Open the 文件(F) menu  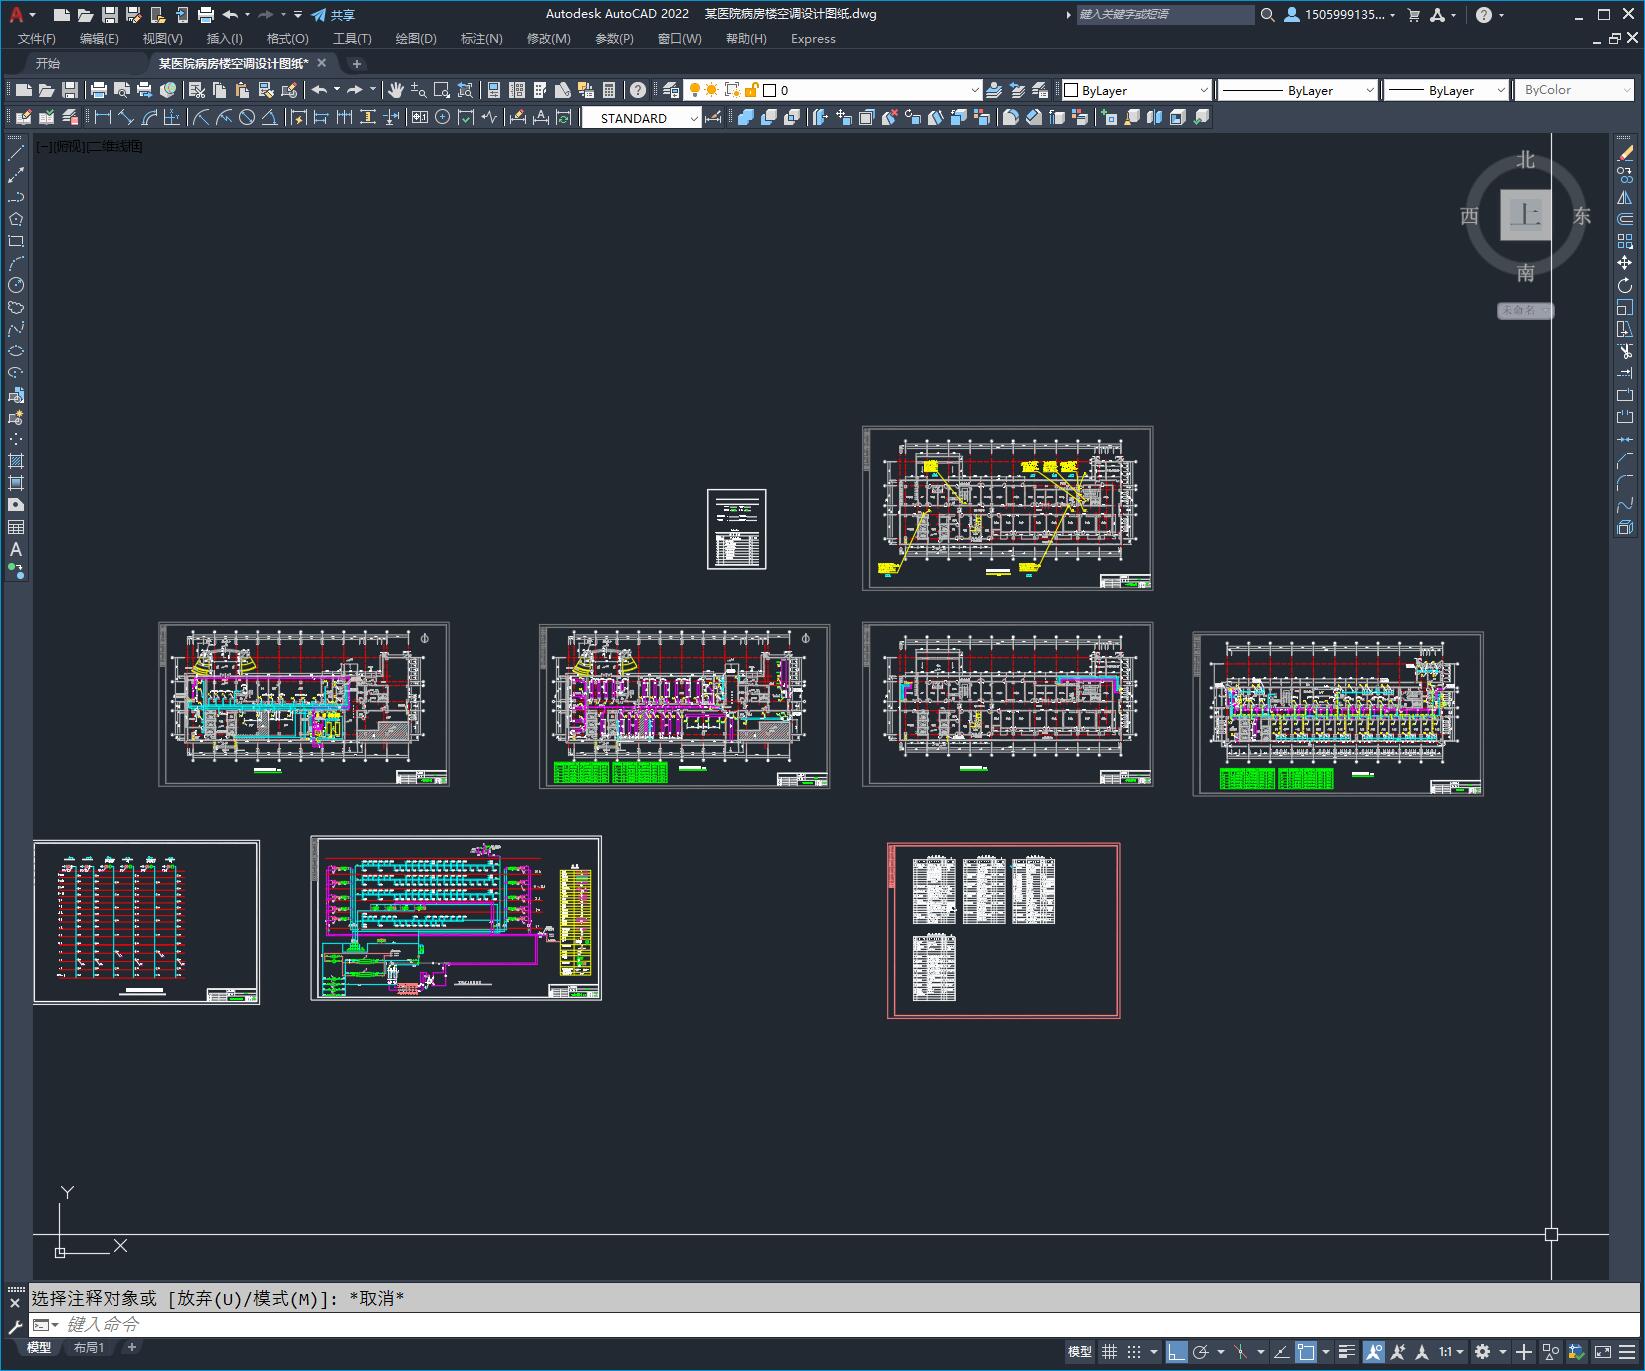point(37,39)
